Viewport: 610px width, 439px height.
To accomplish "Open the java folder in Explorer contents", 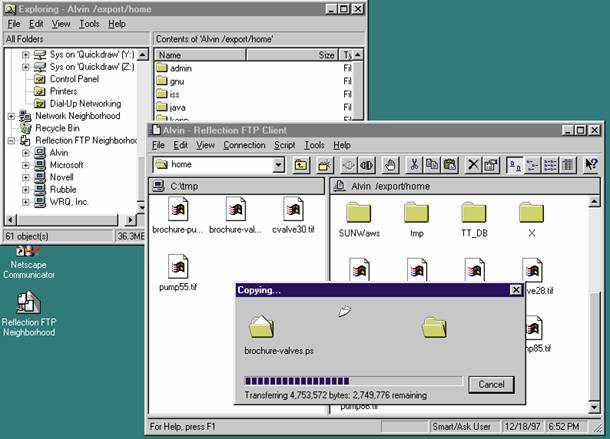I will tap(171, 107).
